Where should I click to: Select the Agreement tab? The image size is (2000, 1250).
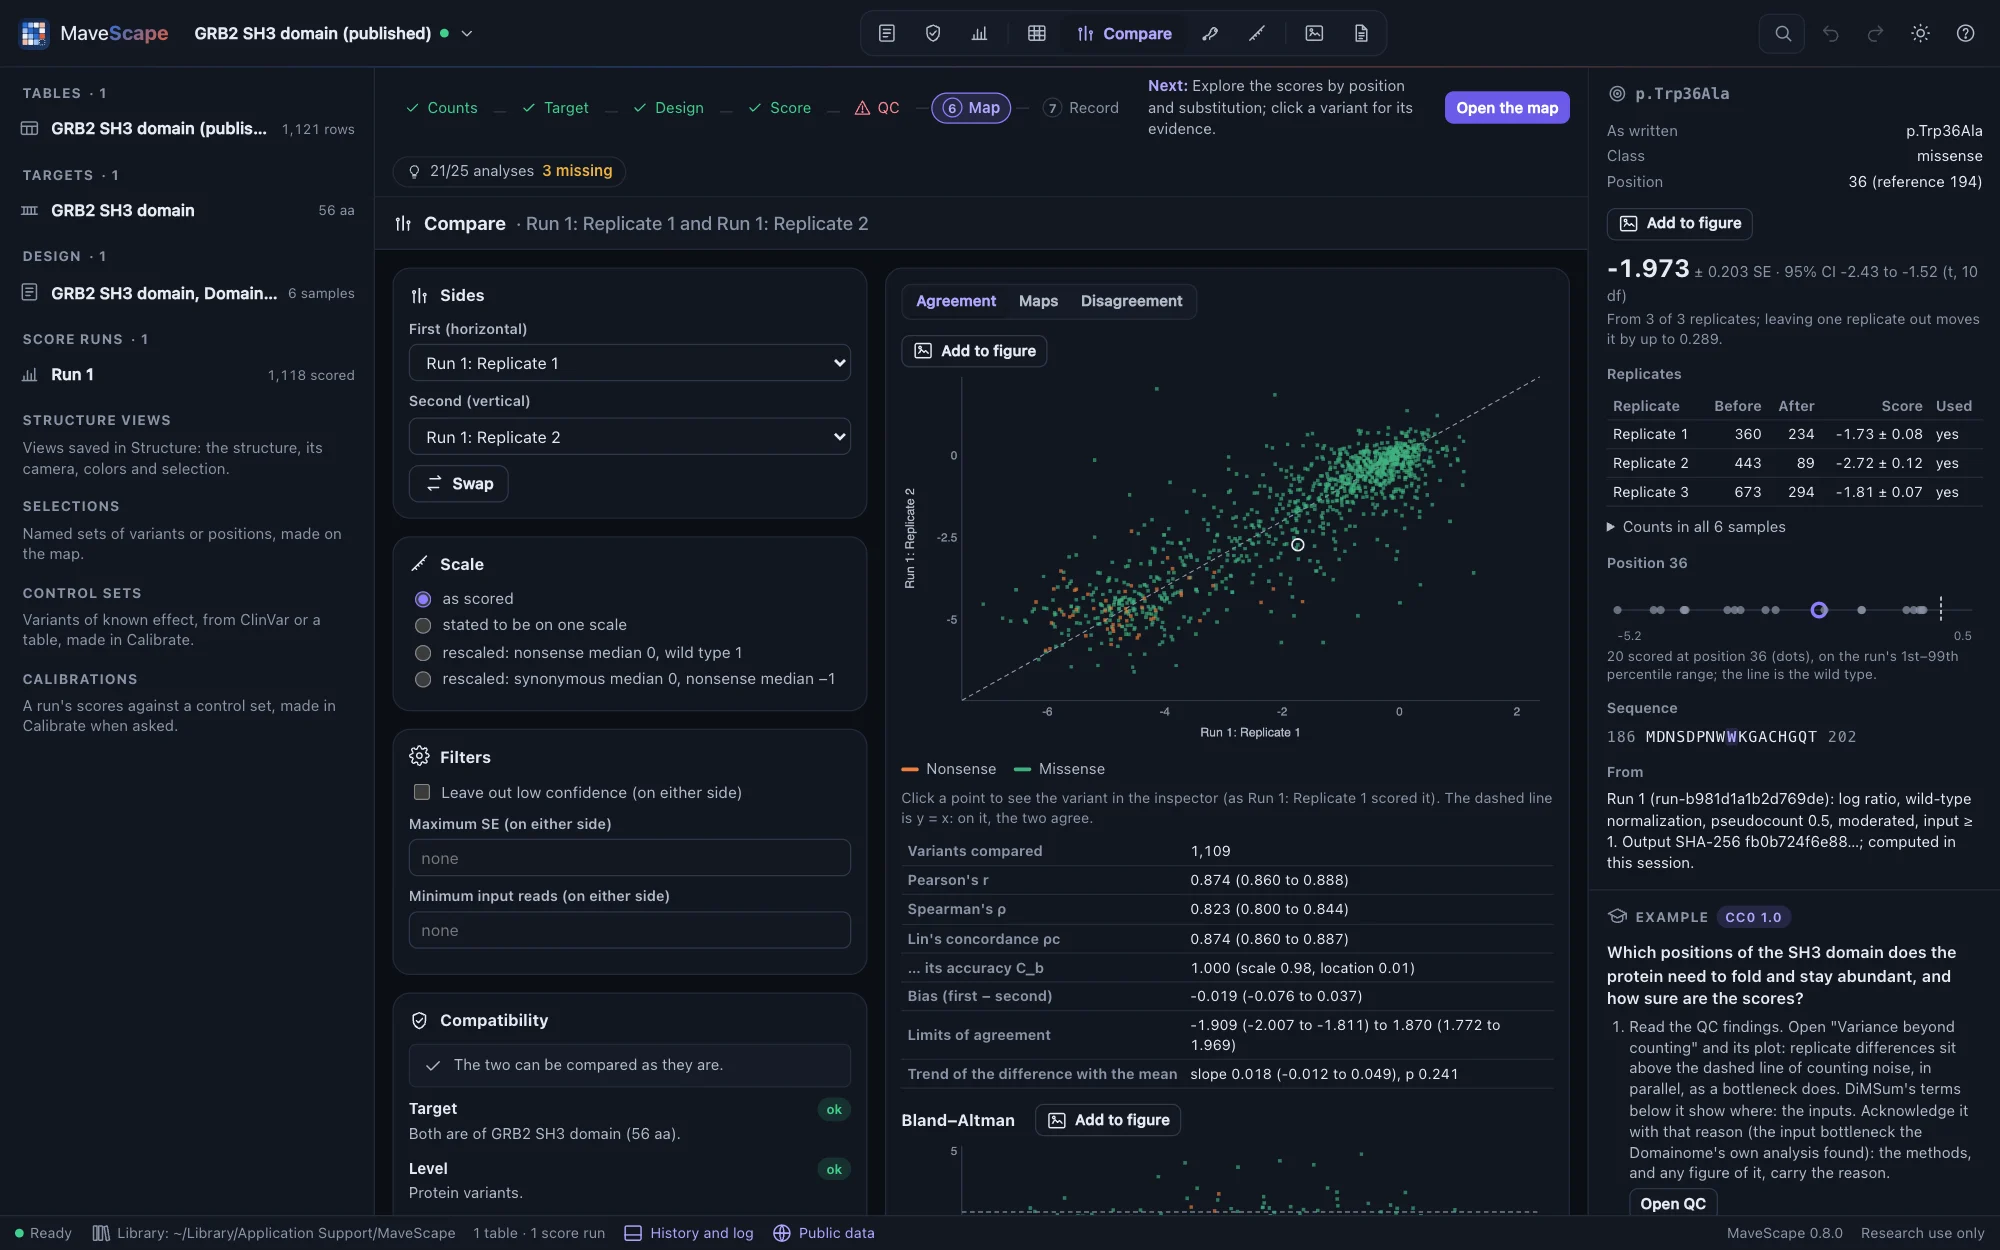(x=956, y=301)
